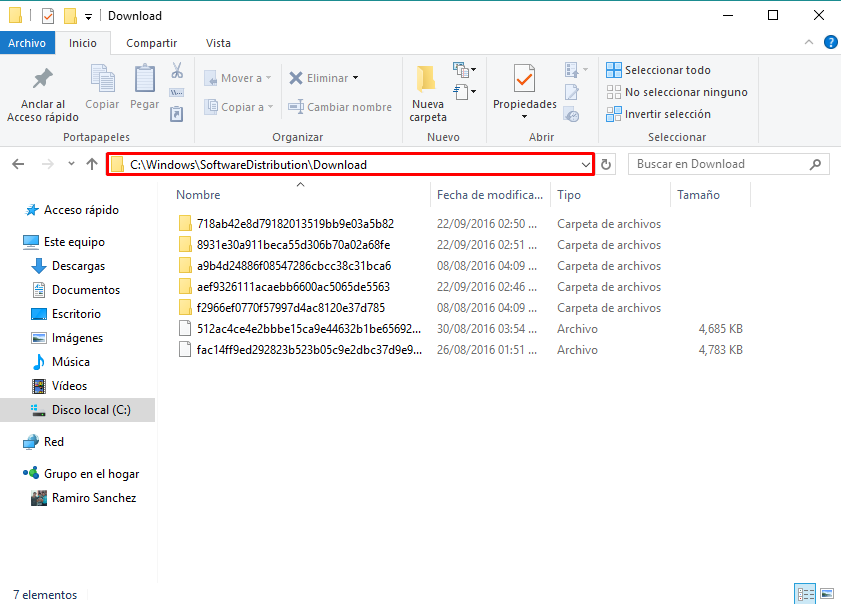
Task: Switch to the Inicio tab
Action: pyautogui.click(x=83, y=43)
